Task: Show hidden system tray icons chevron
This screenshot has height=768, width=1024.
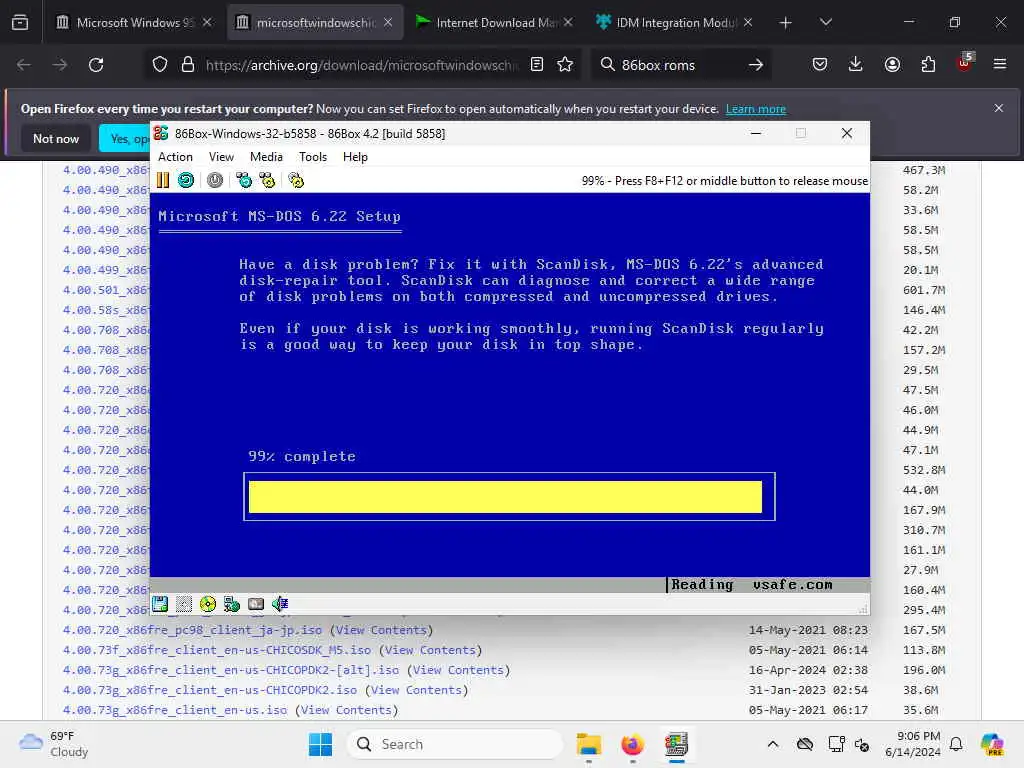Action: (x=773, y=744)
